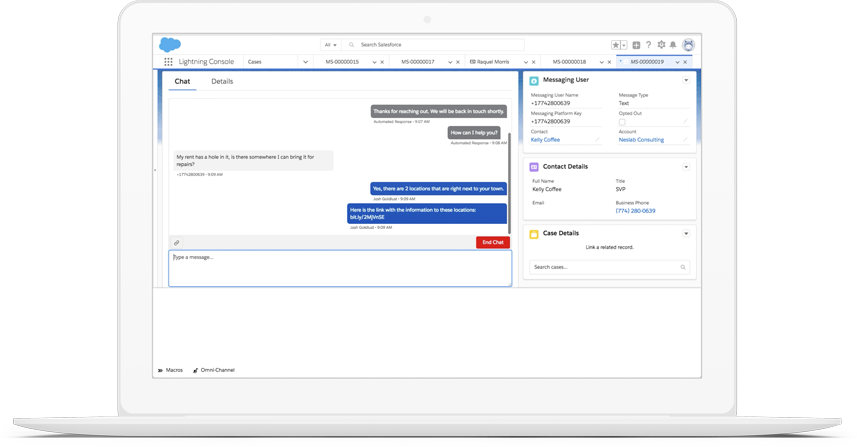Screen dimensions: 857x447
Task: Switch to the Details tab
Action: (222, 82)
